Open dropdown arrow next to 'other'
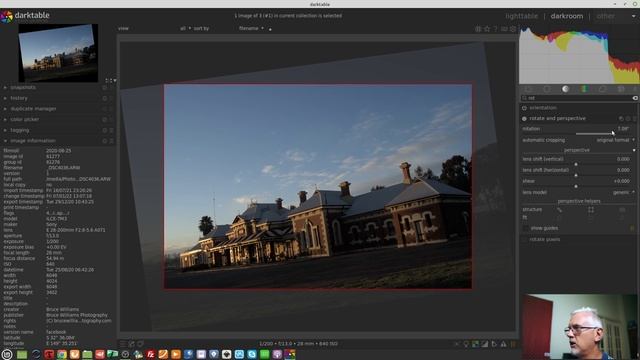The width and height of the screenshot is (640, 360). pyautogui.click(x=633, y=16)
